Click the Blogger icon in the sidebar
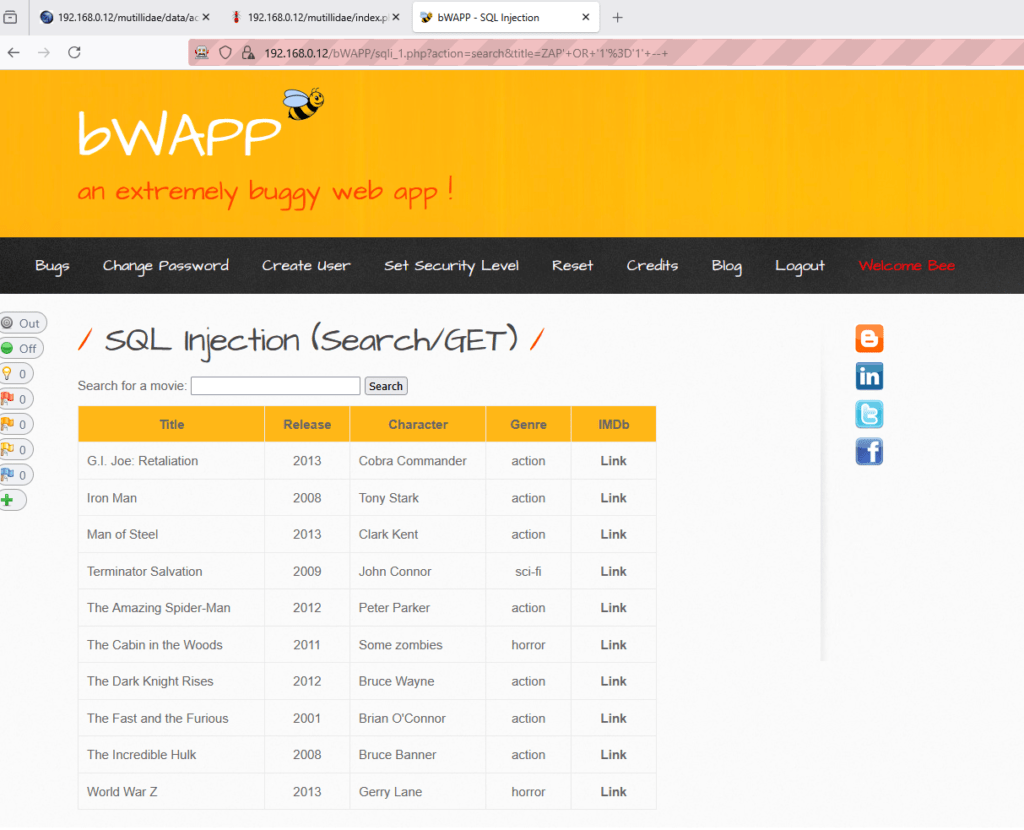 (x=869, y=339)
